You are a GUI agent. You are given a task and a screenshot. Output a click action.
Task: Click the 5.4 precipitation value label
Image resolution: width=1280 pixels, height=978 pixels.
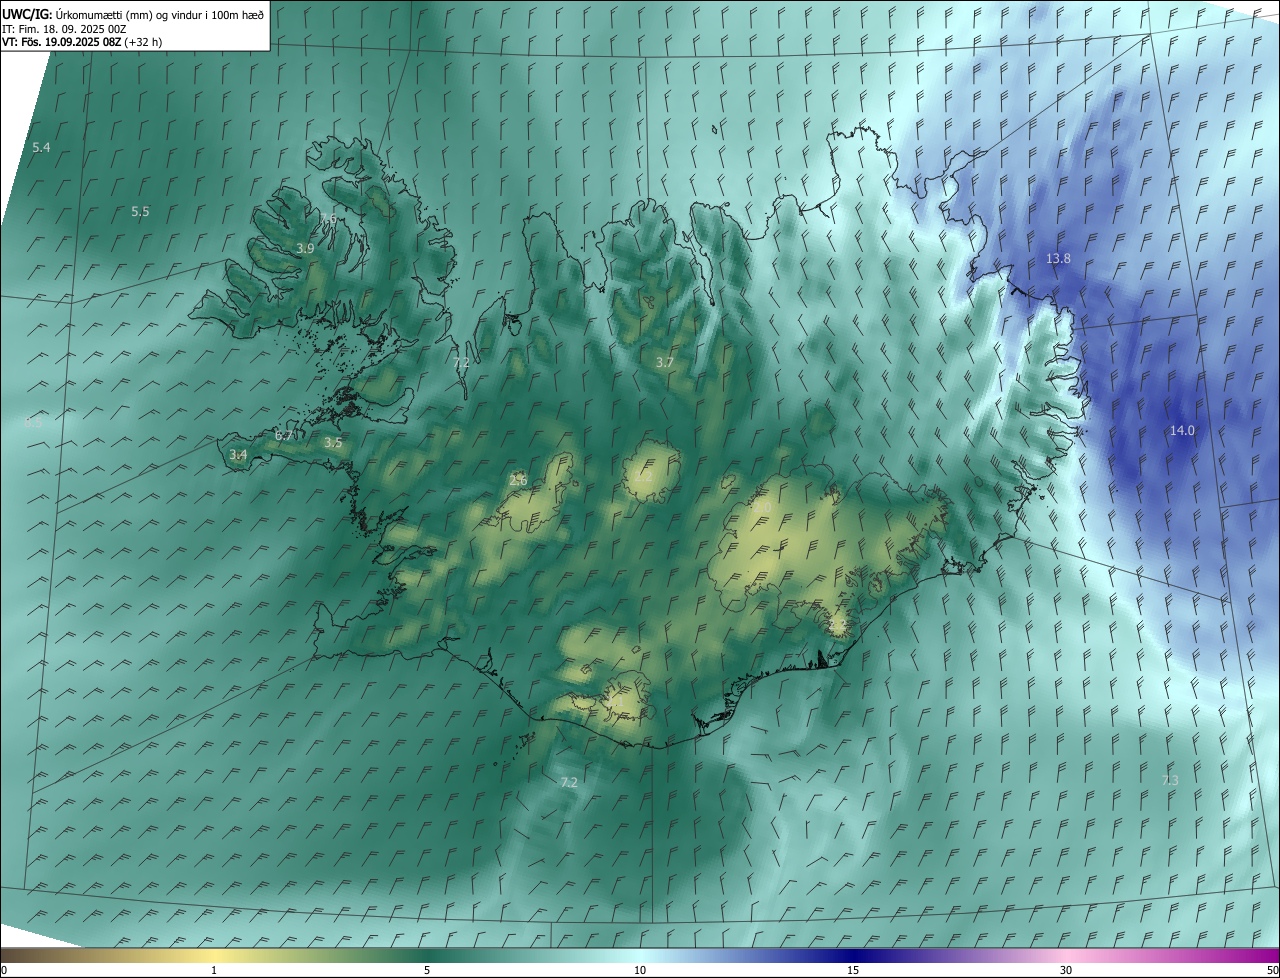[41, 148]
